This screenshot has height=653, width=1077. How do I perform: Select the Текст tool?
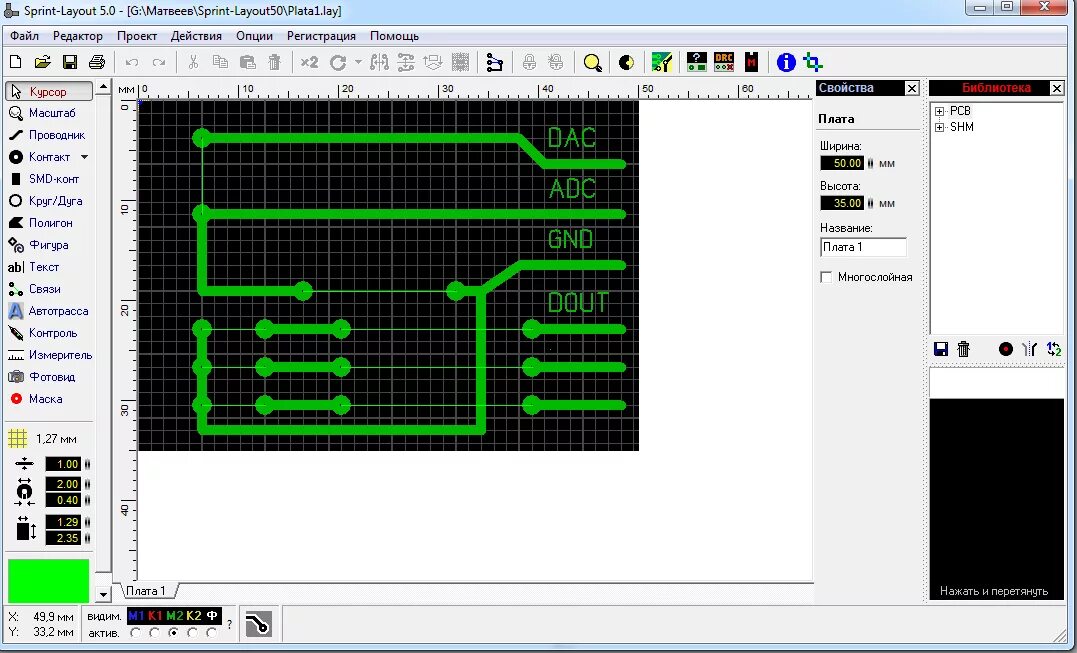tap(49, 266)
